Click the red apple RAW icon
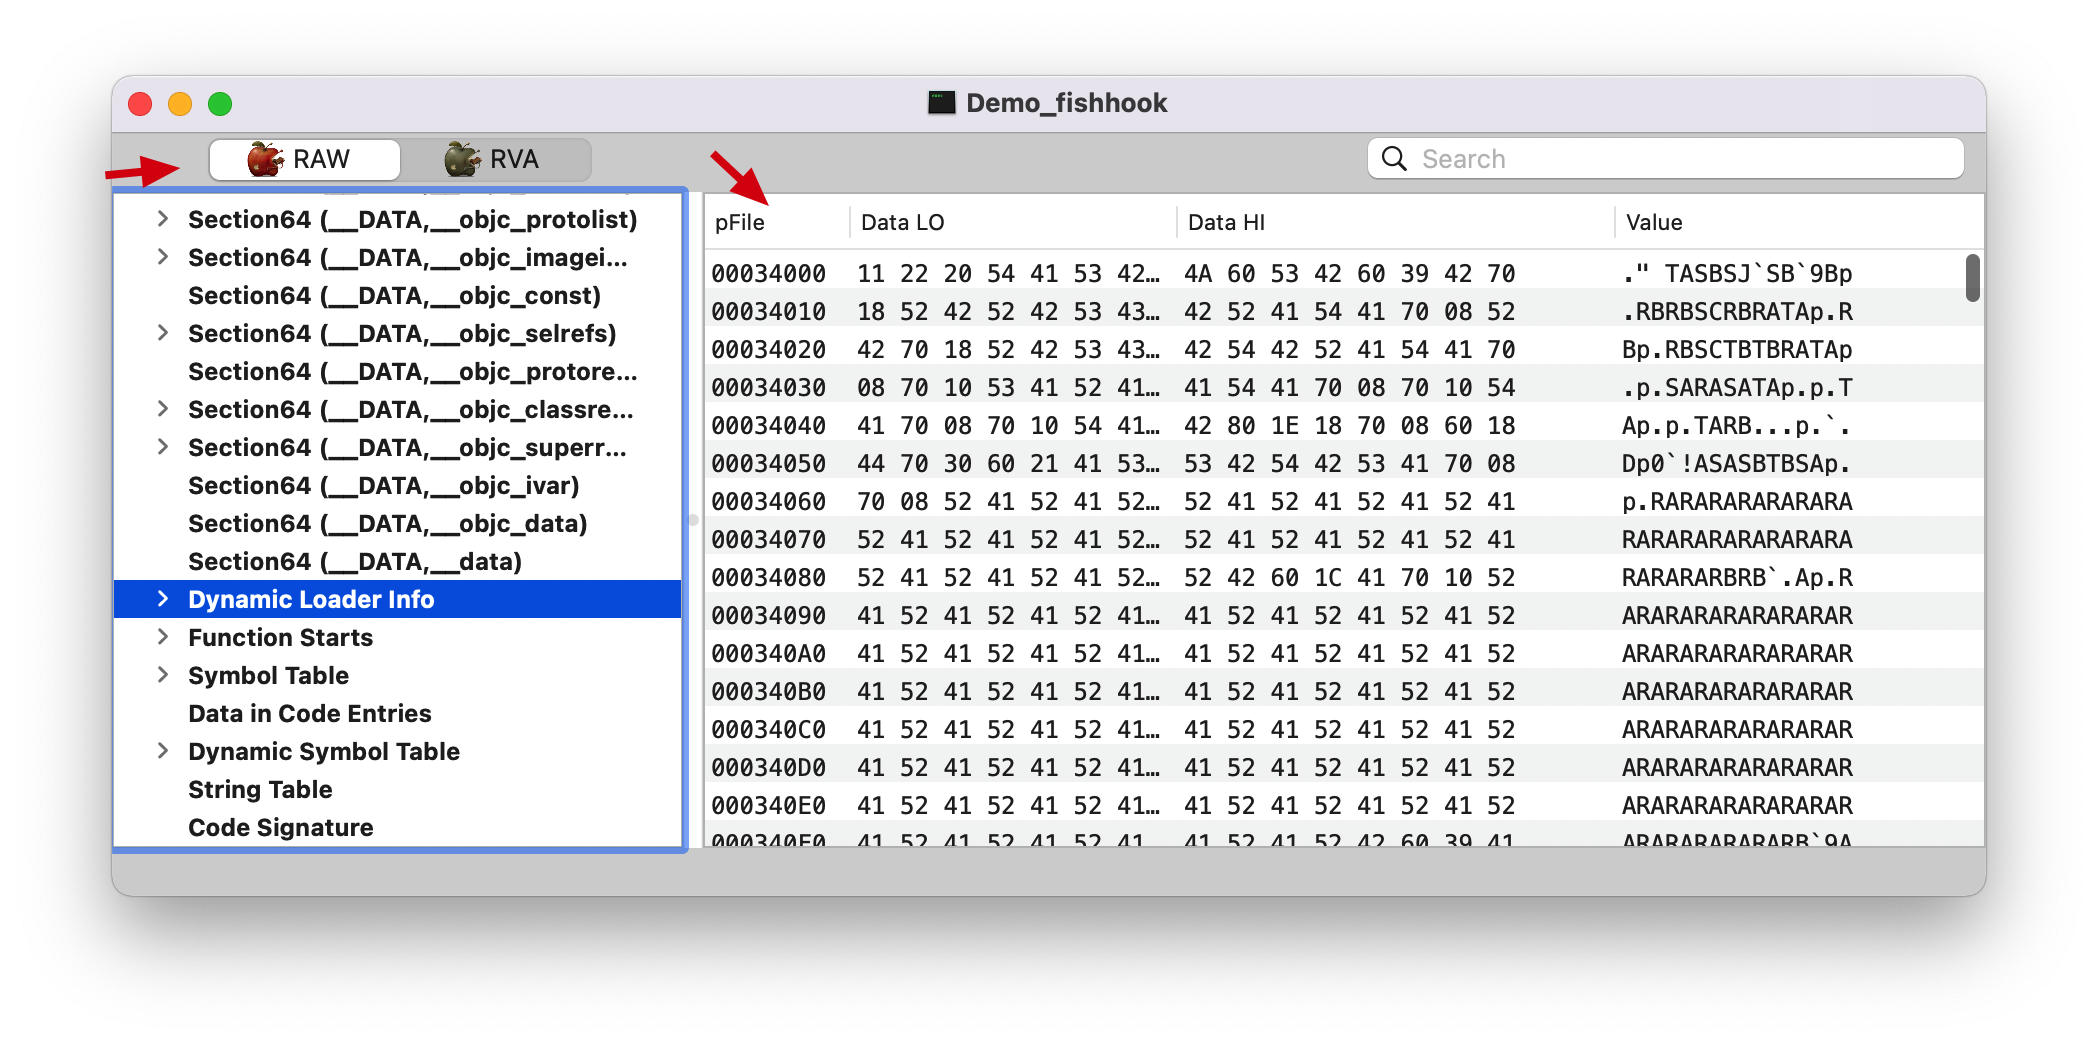This screenshot has height=1044, width=2098. pyautogui.click(x=265, y=159)
